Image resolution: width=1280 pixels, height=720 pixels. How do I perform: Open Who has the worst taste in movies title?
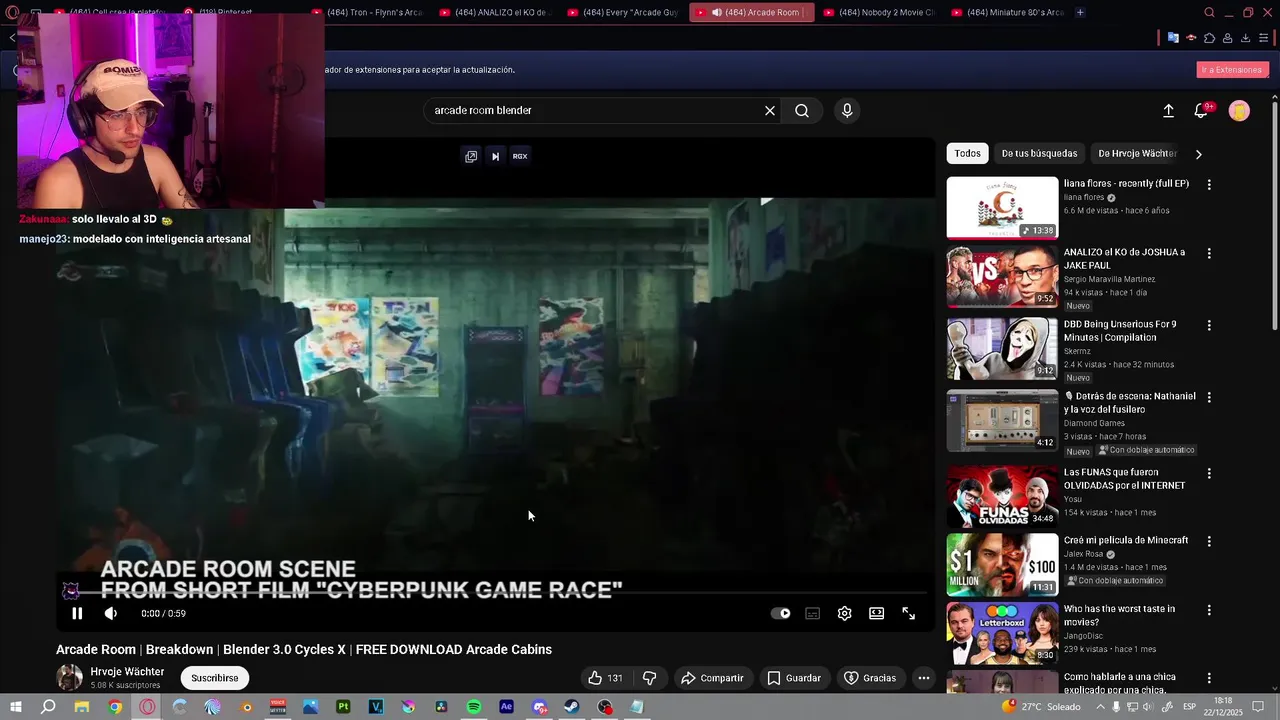(1119, 616)
